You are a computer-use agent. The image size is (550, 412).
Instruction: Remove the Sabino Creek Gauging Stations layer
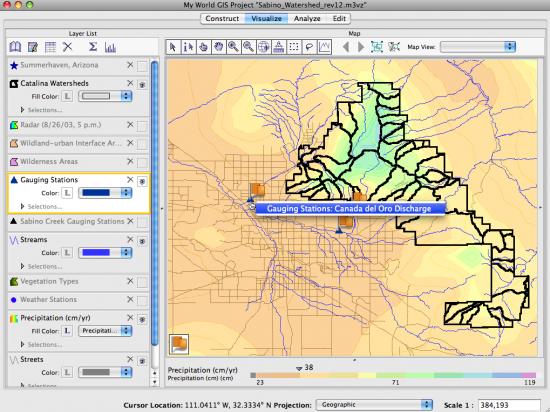tap(130, 221)
